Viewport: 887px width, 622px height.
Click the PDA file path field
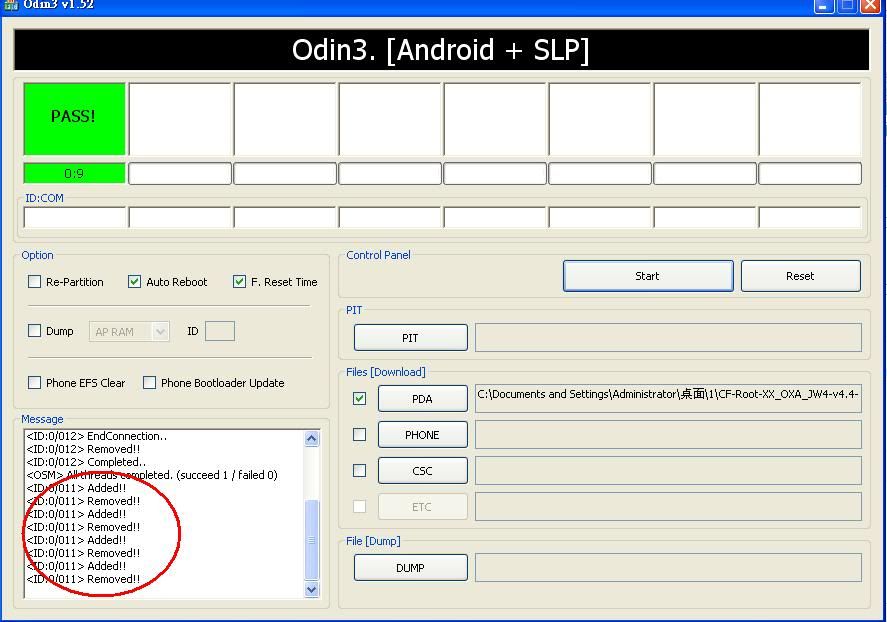(667, 395)
